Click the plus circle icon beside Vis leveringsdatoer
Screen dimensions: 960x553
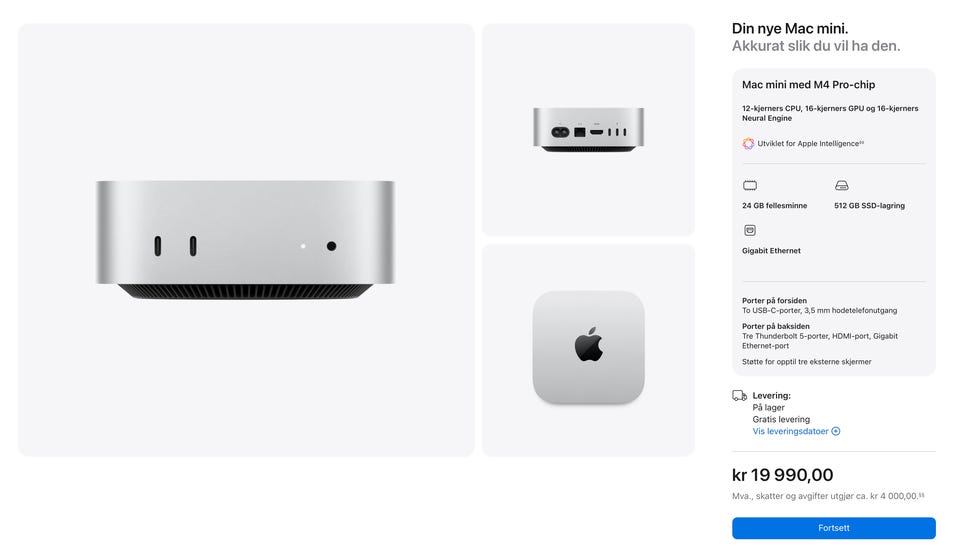[836, 431]
